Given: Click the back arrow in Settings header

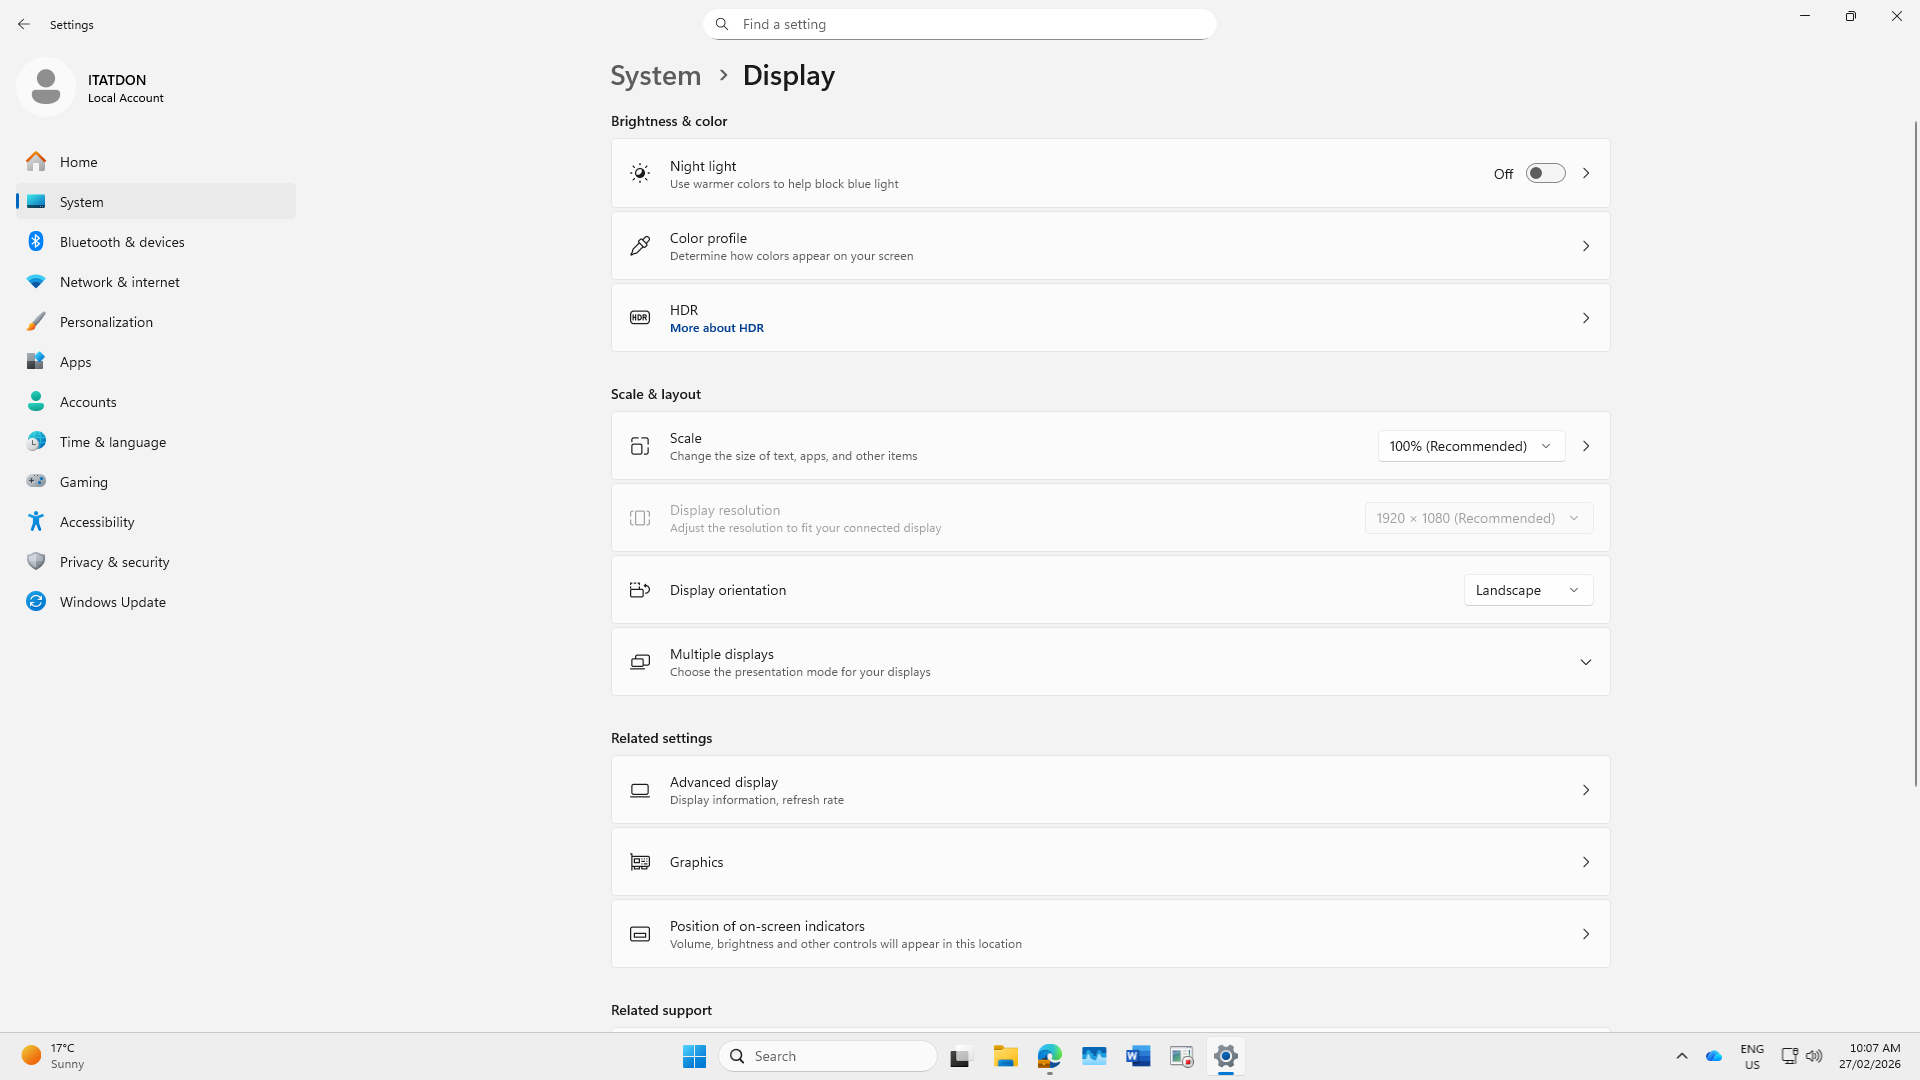Looking at the screenshot, I should [24, 24].
